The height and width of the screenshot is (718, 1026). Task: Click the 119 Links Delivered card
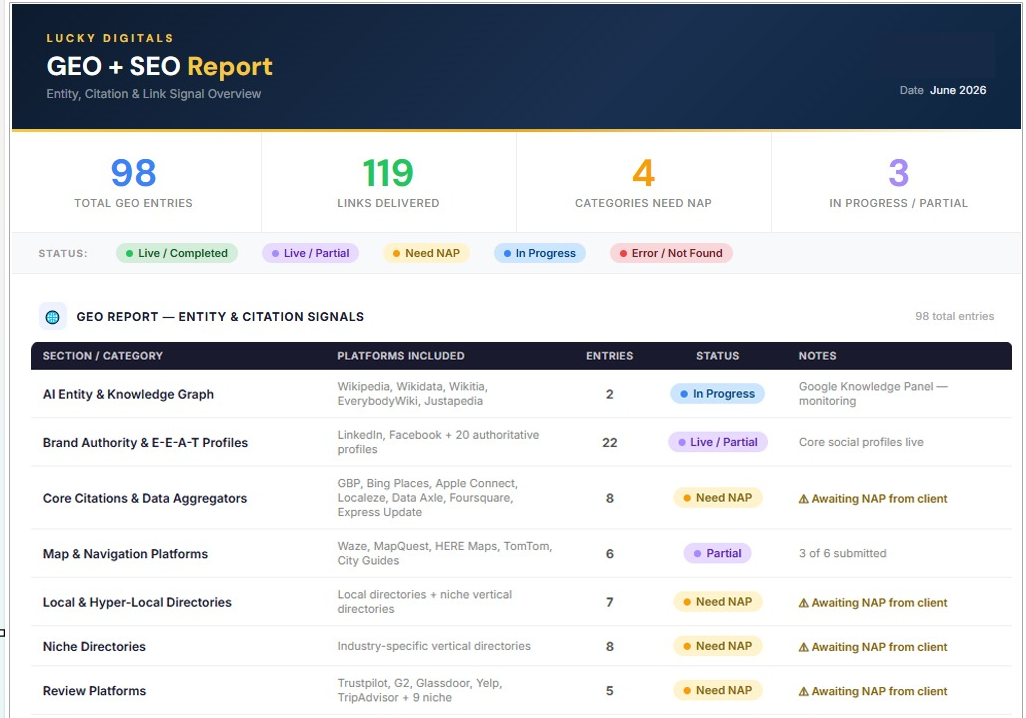[389, 183]
